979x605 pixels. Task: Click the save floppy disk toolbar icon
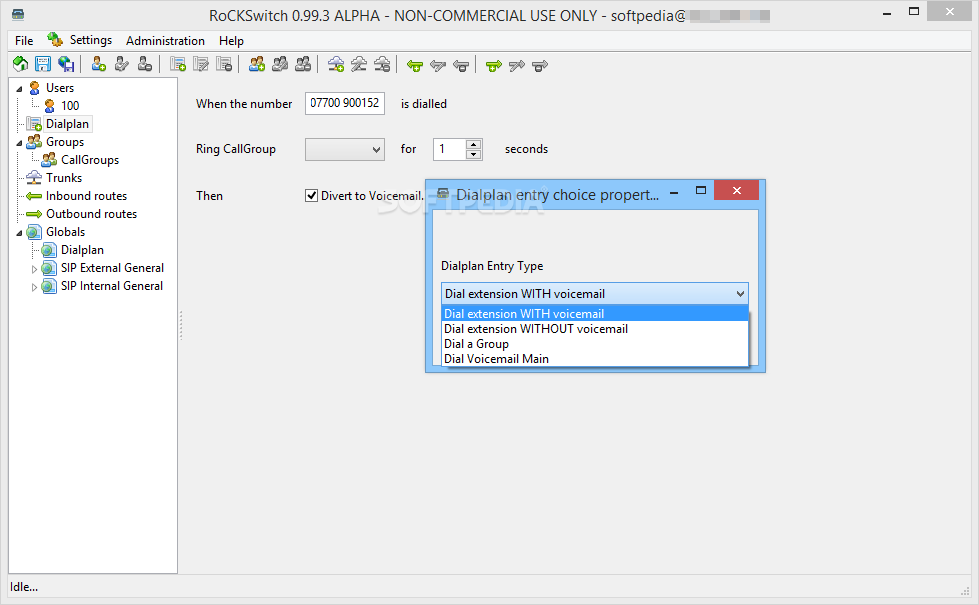click(x=43, y=64)
